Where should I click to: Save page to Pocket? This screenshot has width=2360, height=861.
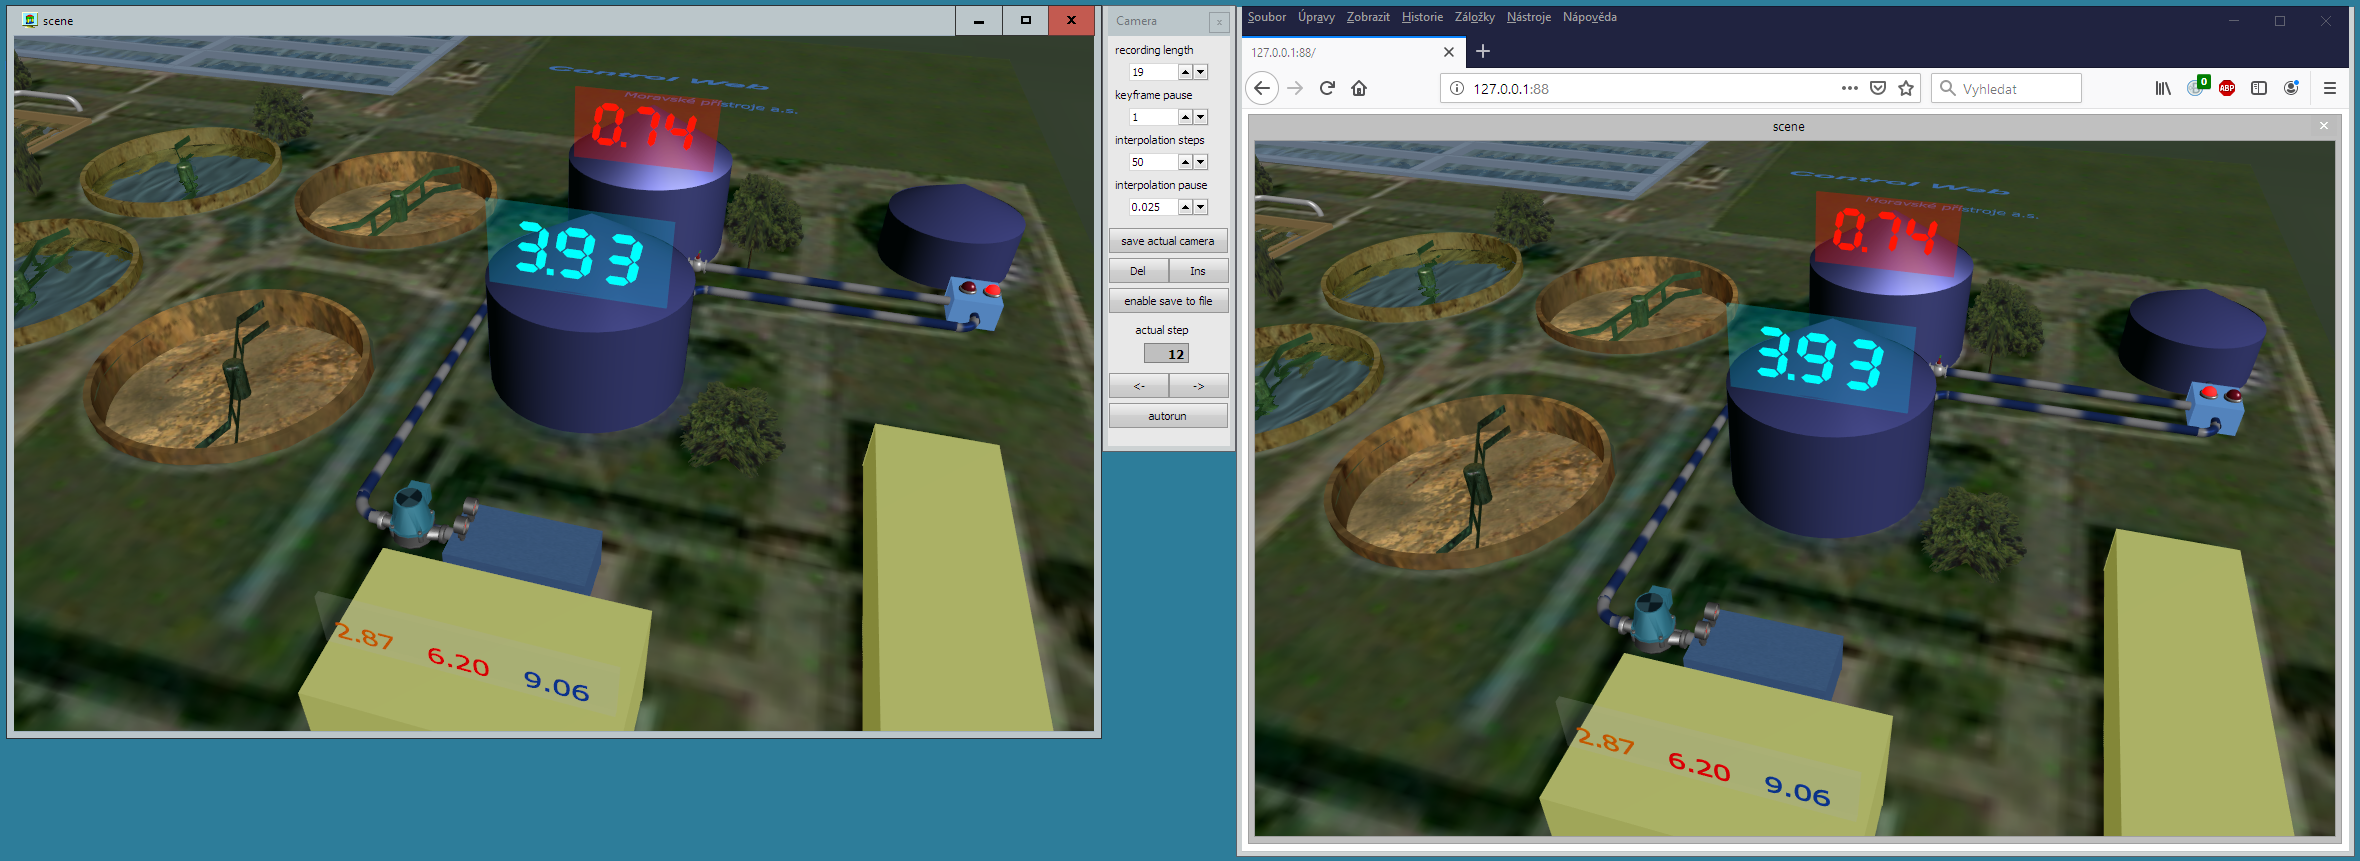(1878, 88)
